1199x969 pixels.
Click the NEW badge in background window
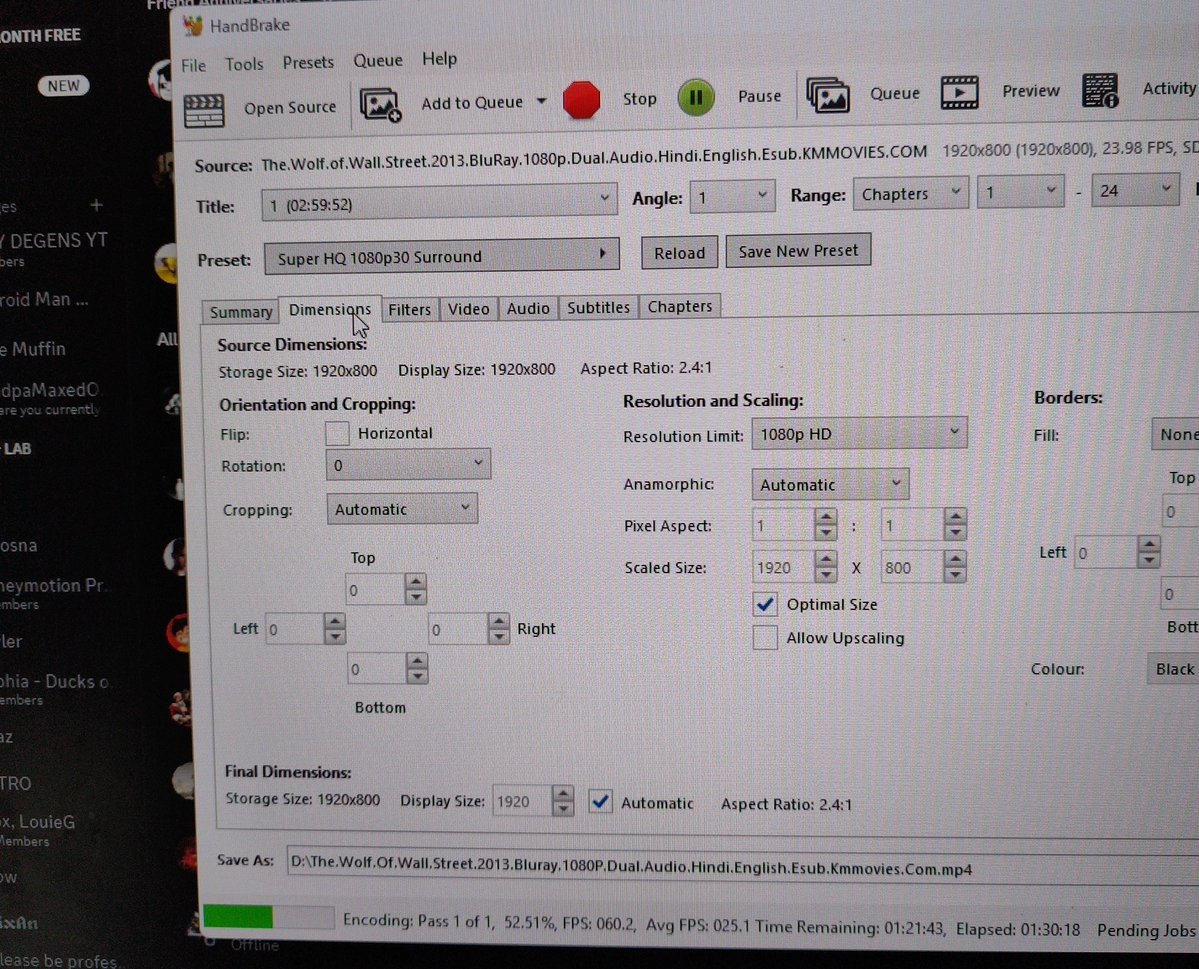63,86
